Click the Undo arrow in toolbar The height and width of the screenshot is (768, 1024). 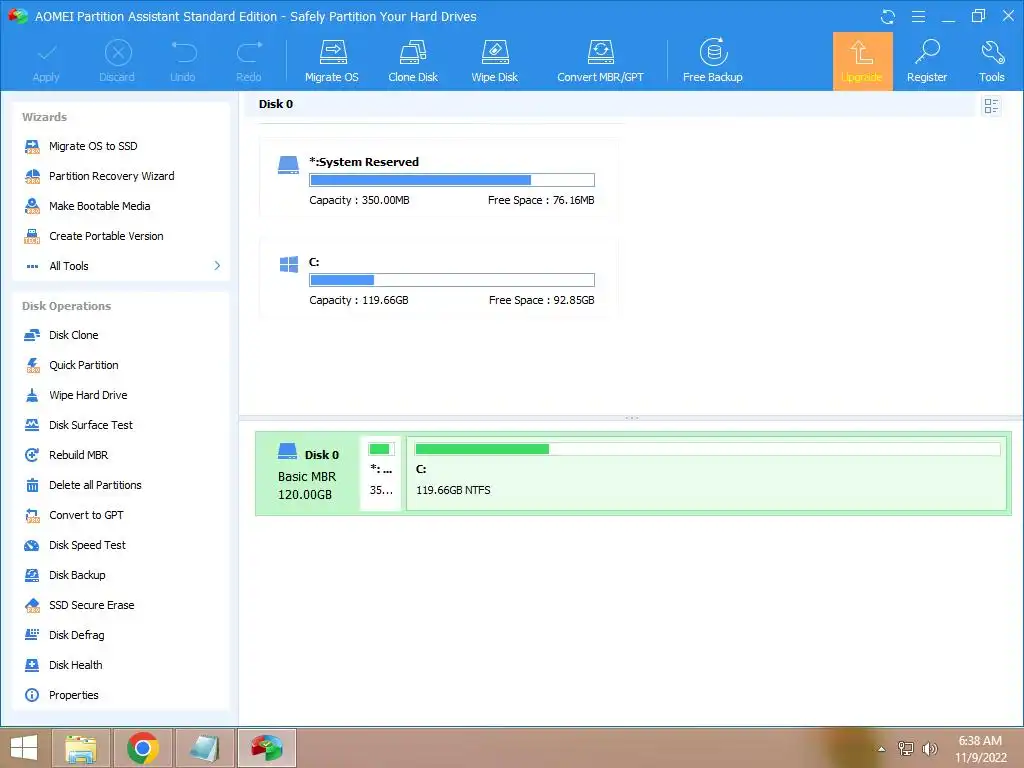tap(183, 61)
